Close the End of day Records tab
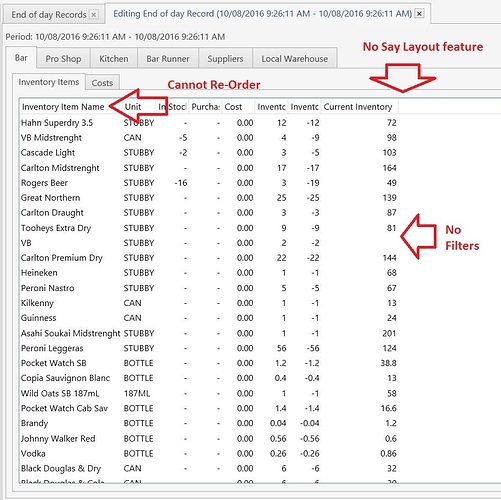Viewport: 501px width, 500px height. (x=94, y=15)
